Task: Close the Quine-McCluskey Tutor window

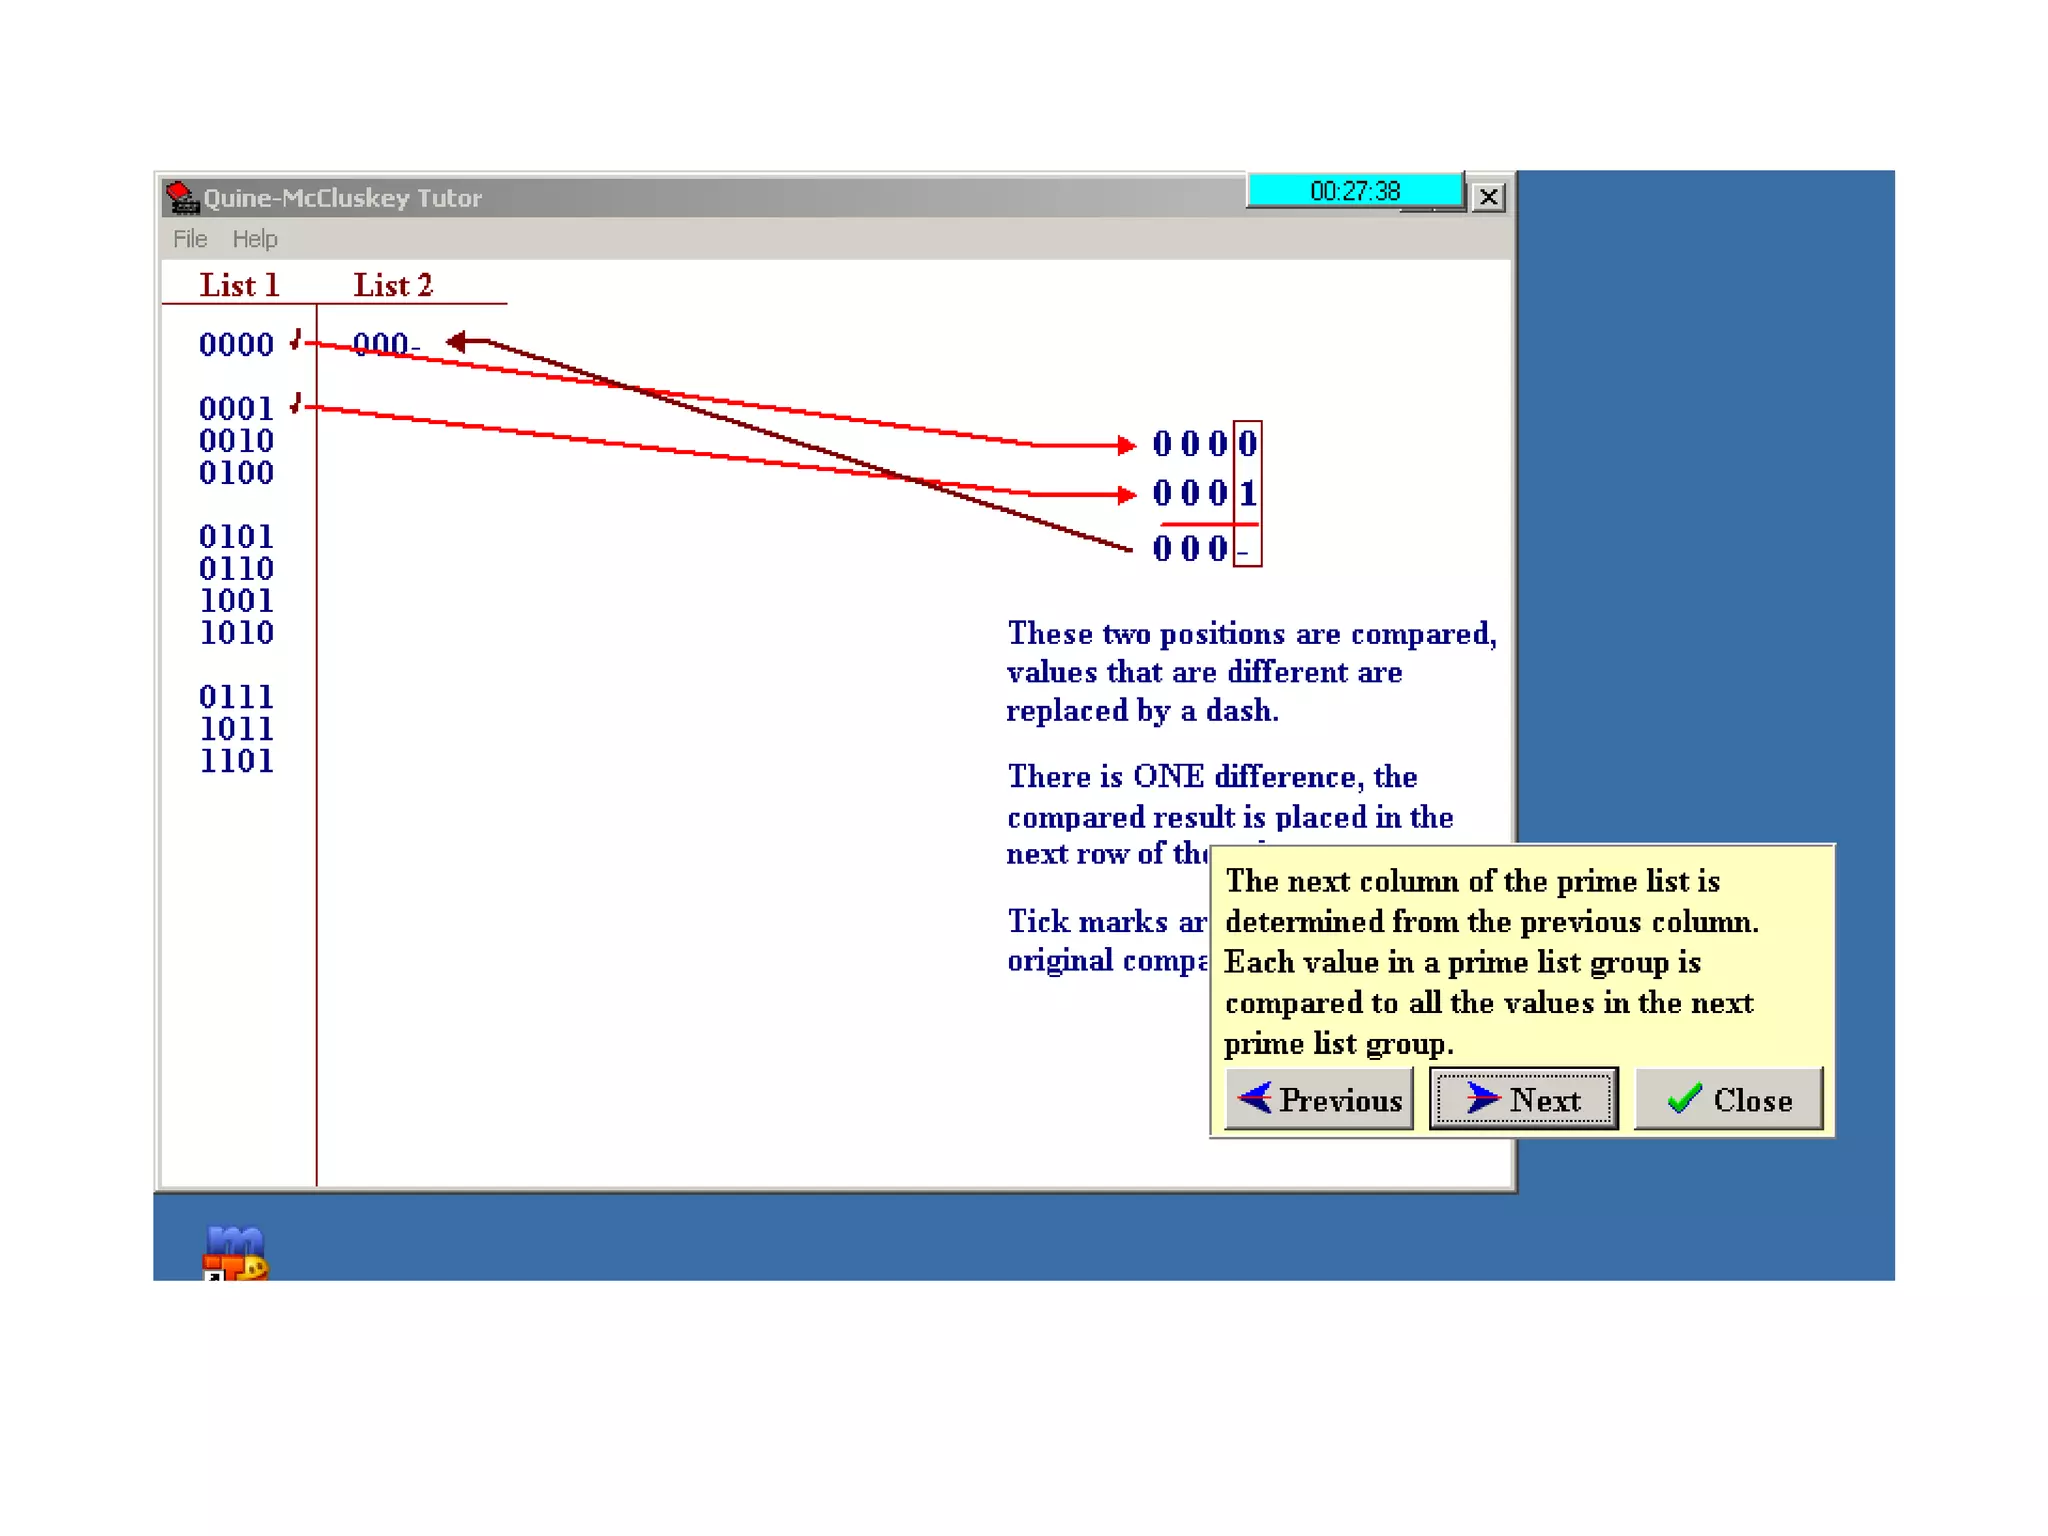Action: 1488,197
